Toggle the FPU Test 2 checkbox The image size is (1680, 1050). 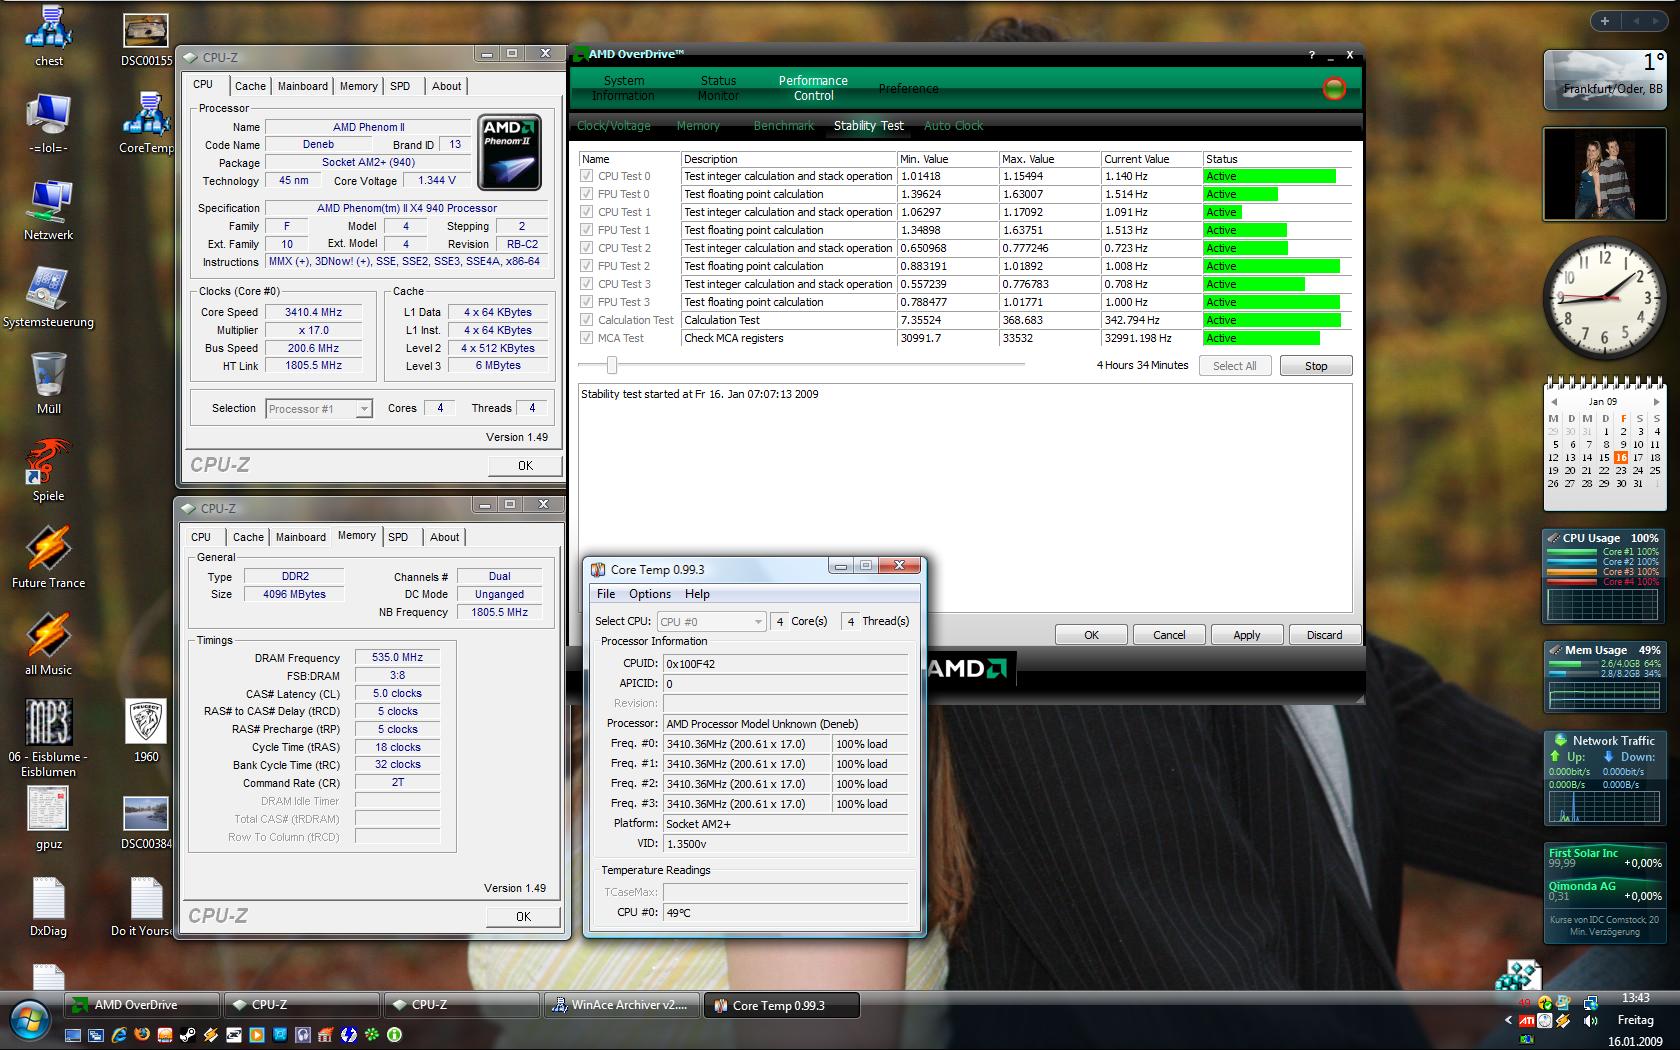point(587,266)
